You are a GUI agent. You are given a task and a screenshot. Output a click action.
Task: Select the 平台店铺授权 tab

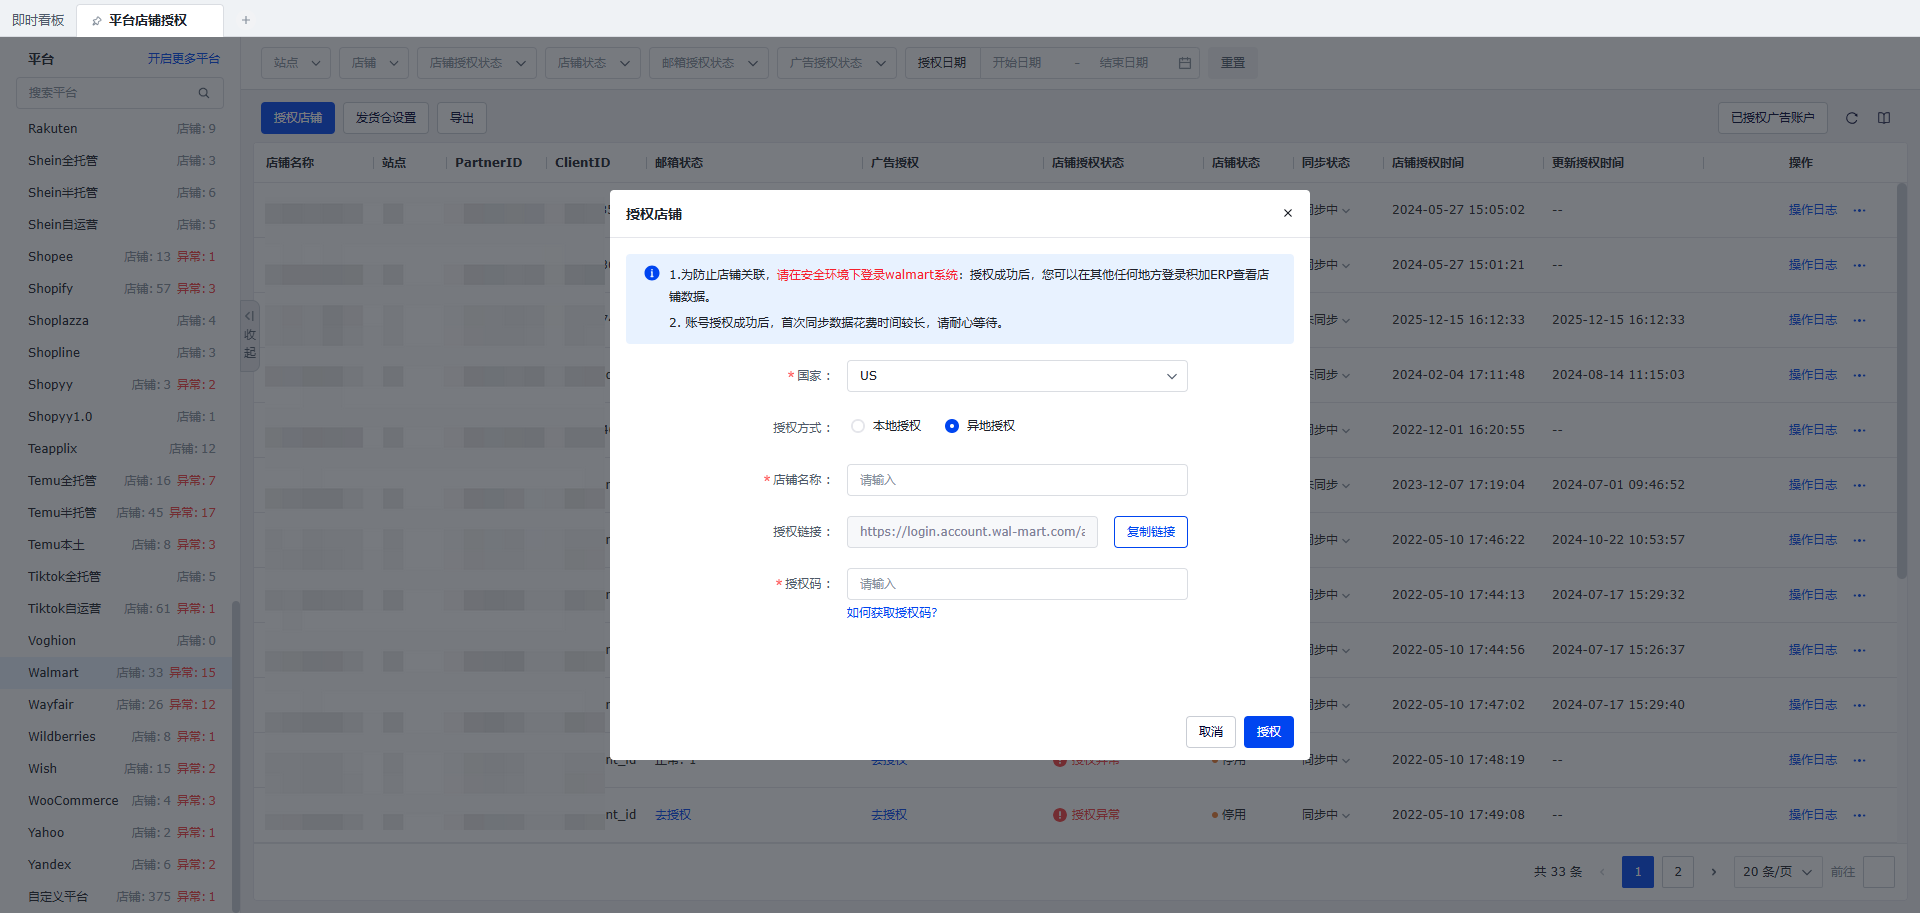pos(148,20)
